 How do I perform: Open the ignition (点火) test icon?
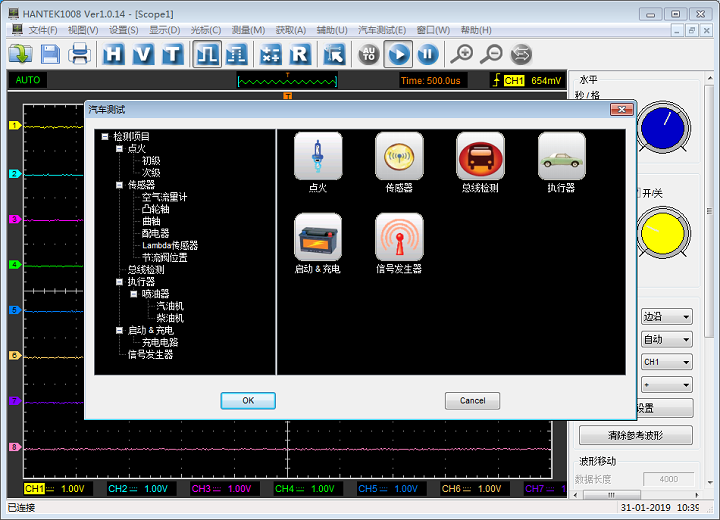click(318, 156)
